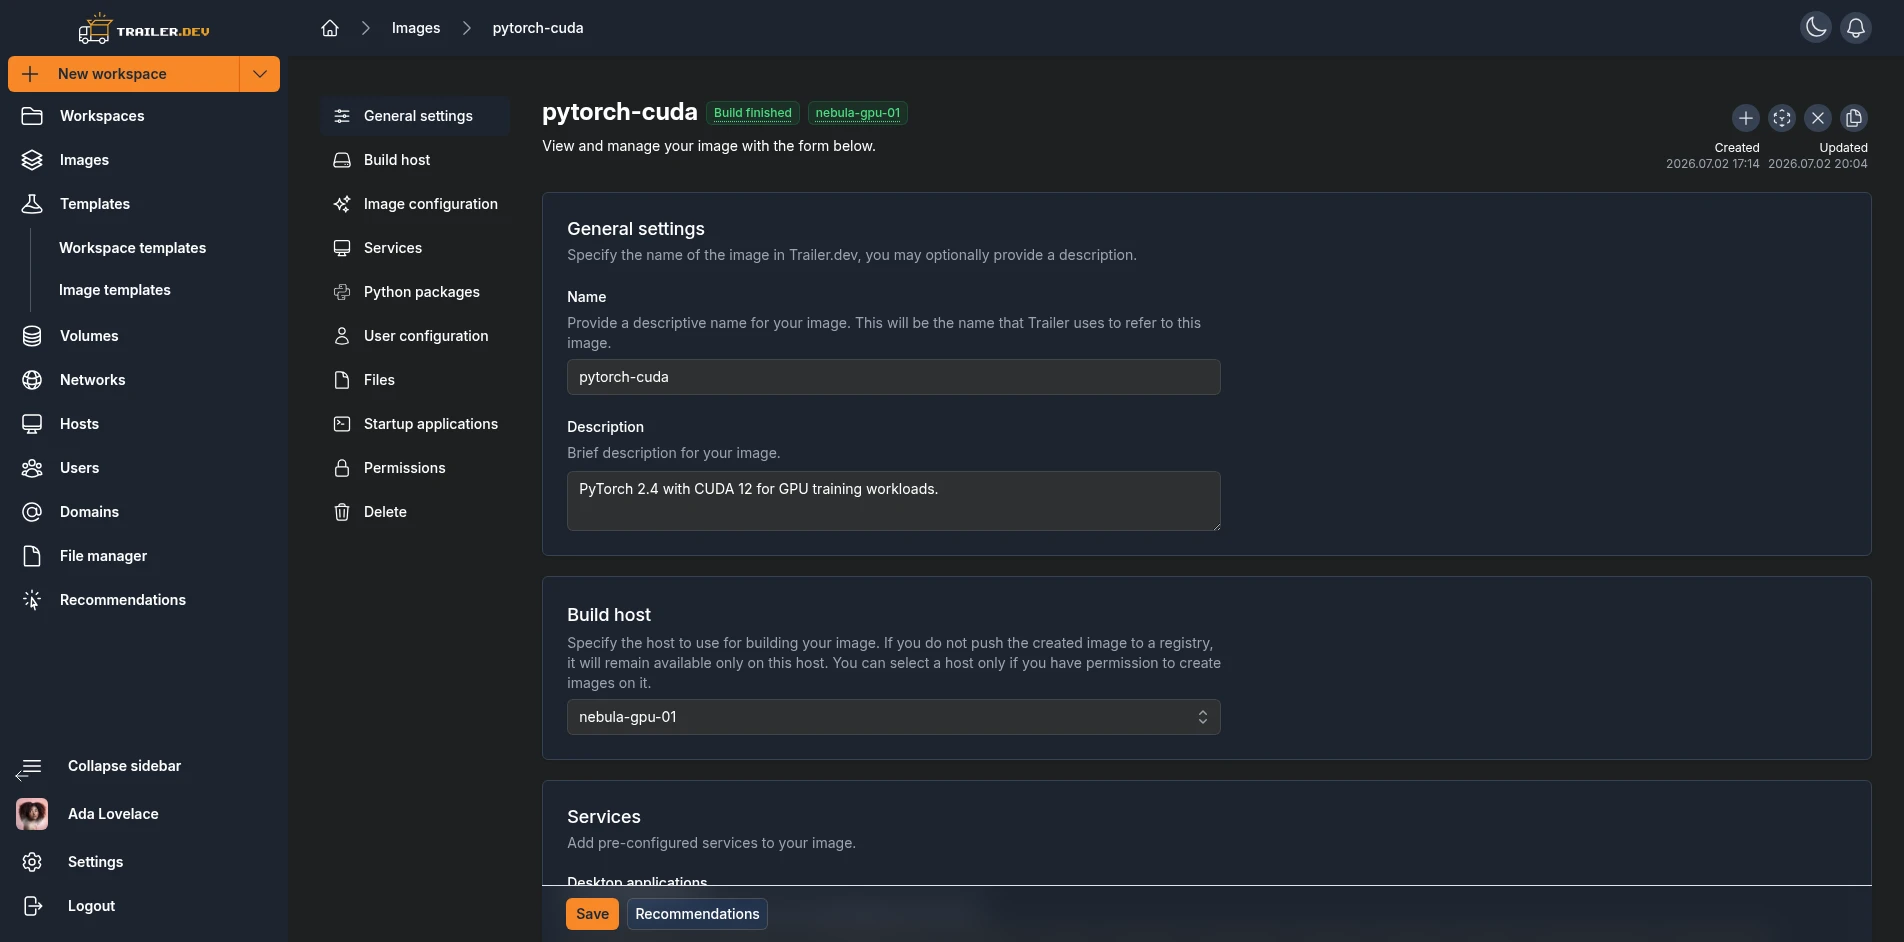
Task: Click the plus icon beside image title
Action: pos(1746,118)
